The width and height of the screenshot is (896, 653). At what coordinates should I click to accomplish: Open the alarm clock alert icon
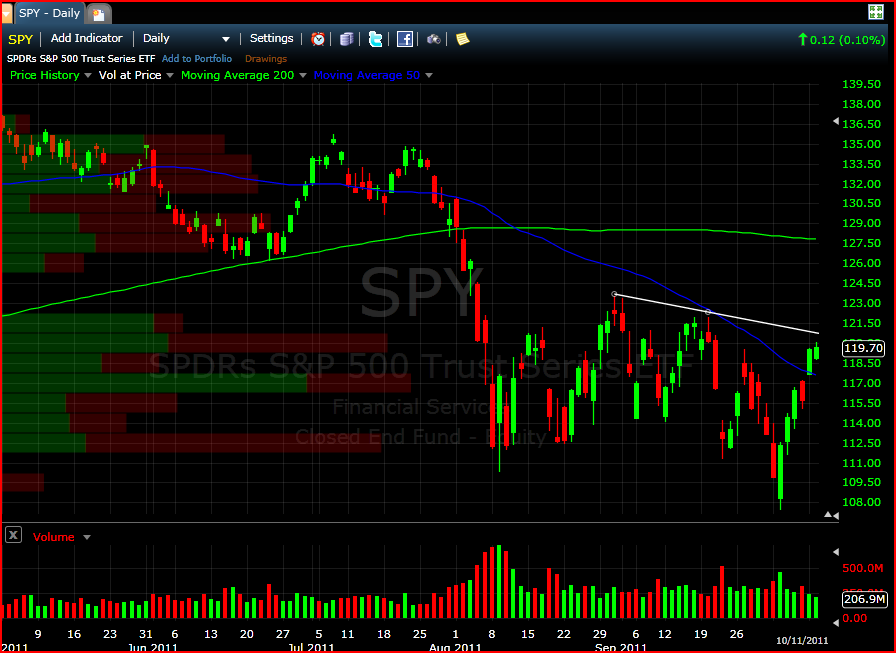(x=318, y=39)
